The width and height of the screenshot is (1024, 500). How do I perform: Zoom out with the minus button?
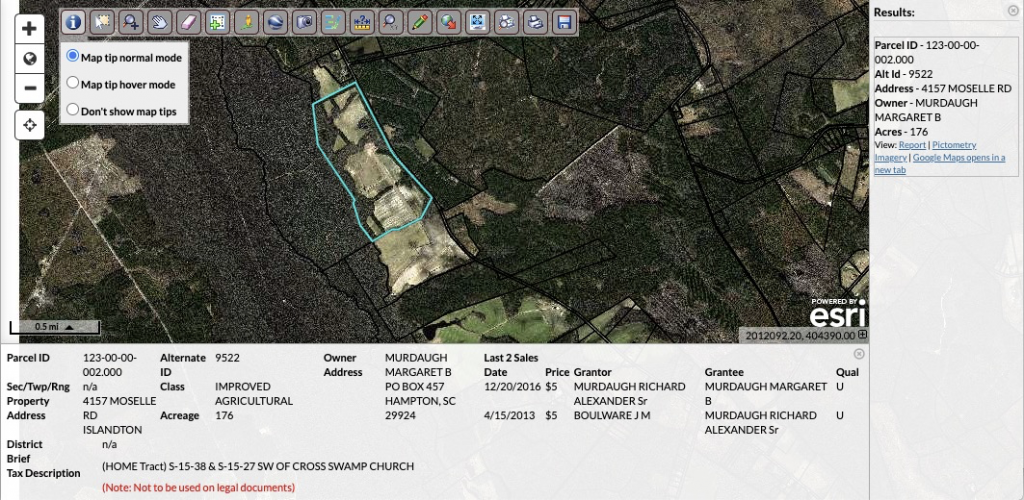tap(30, 88)
